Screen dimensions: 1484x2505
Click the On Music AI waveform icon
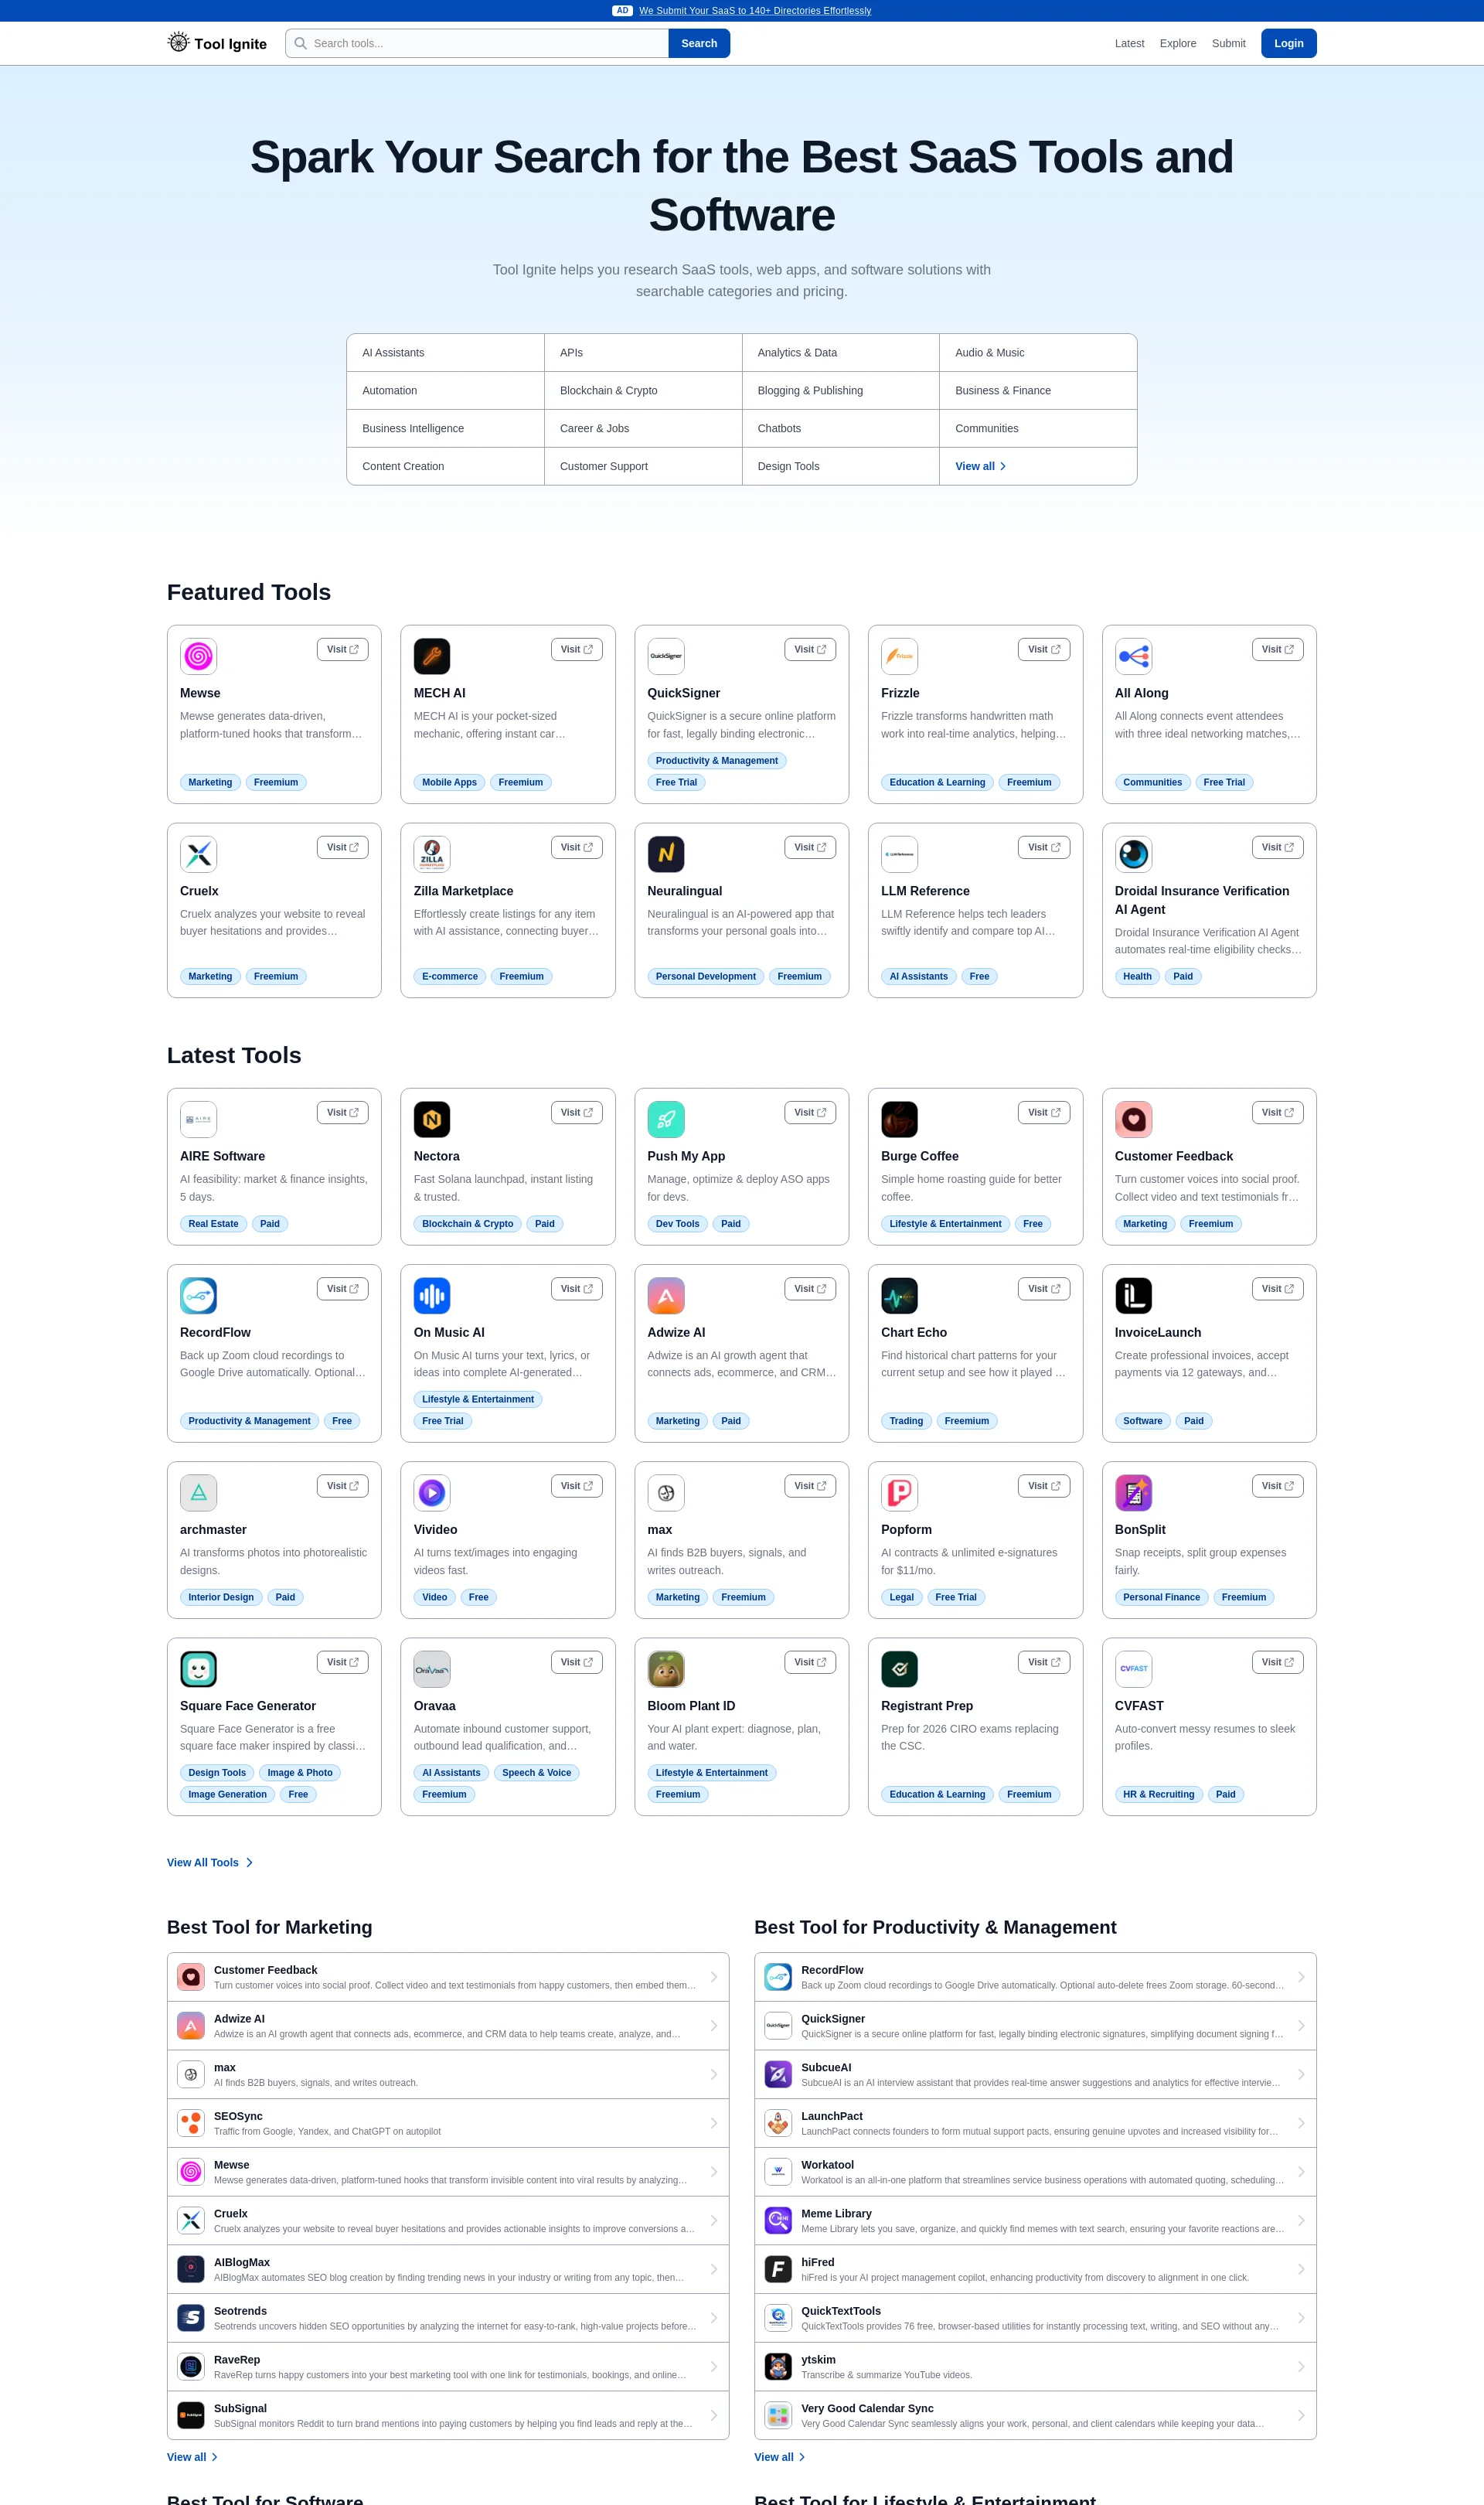tap(432, 1296)
